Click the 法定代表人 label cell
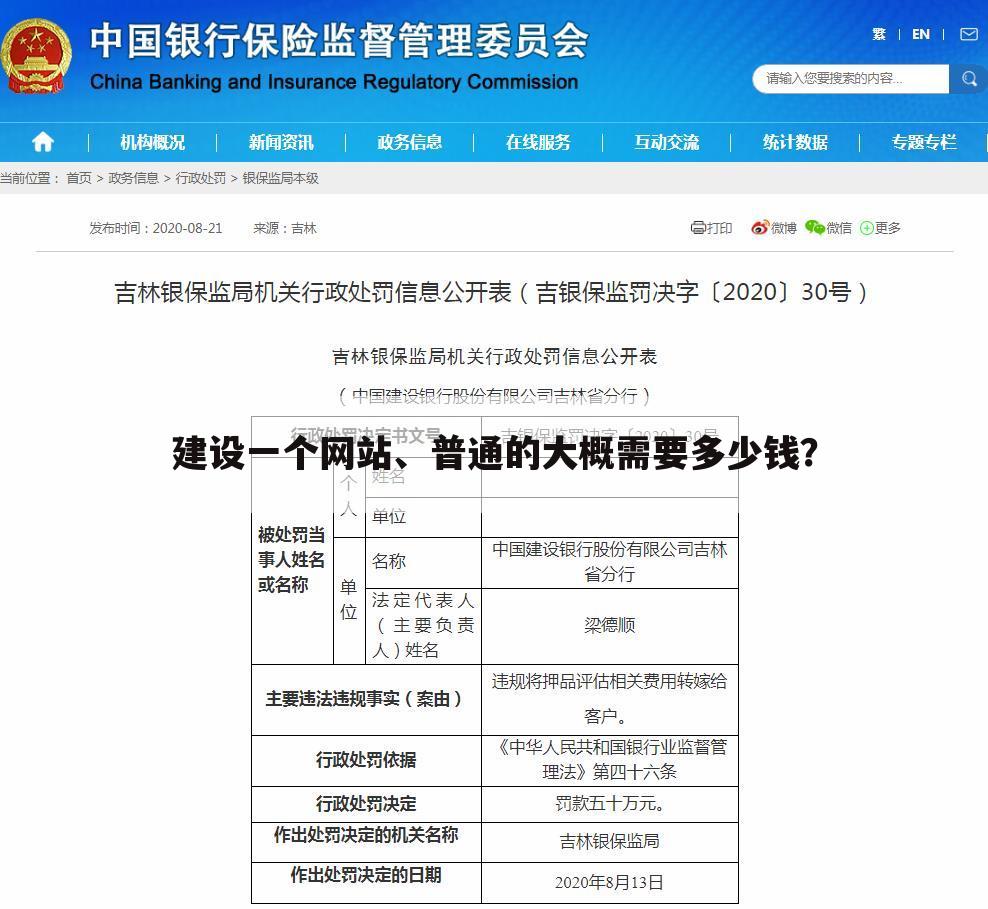Image resolution: width=988 pixels, height=909 pixels. 423,626
